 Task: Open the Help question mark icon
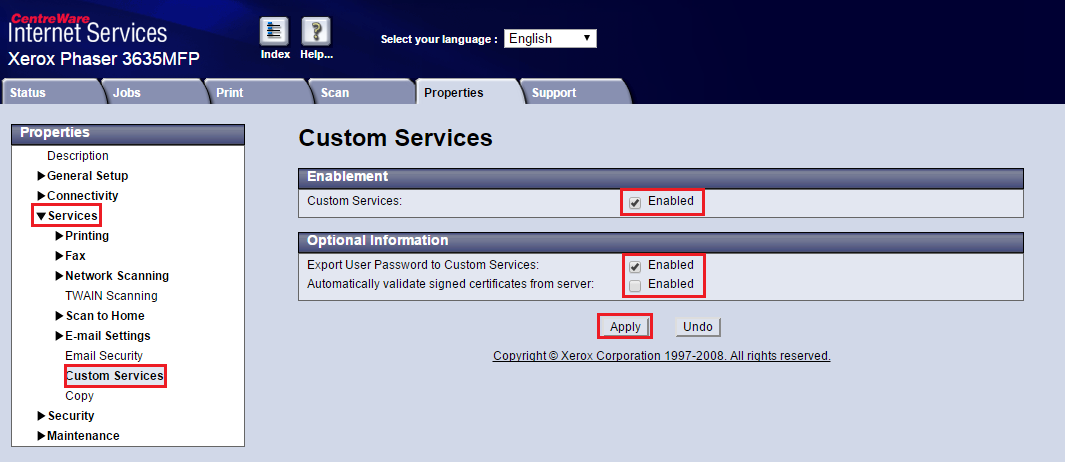click(x=316, y=32)
